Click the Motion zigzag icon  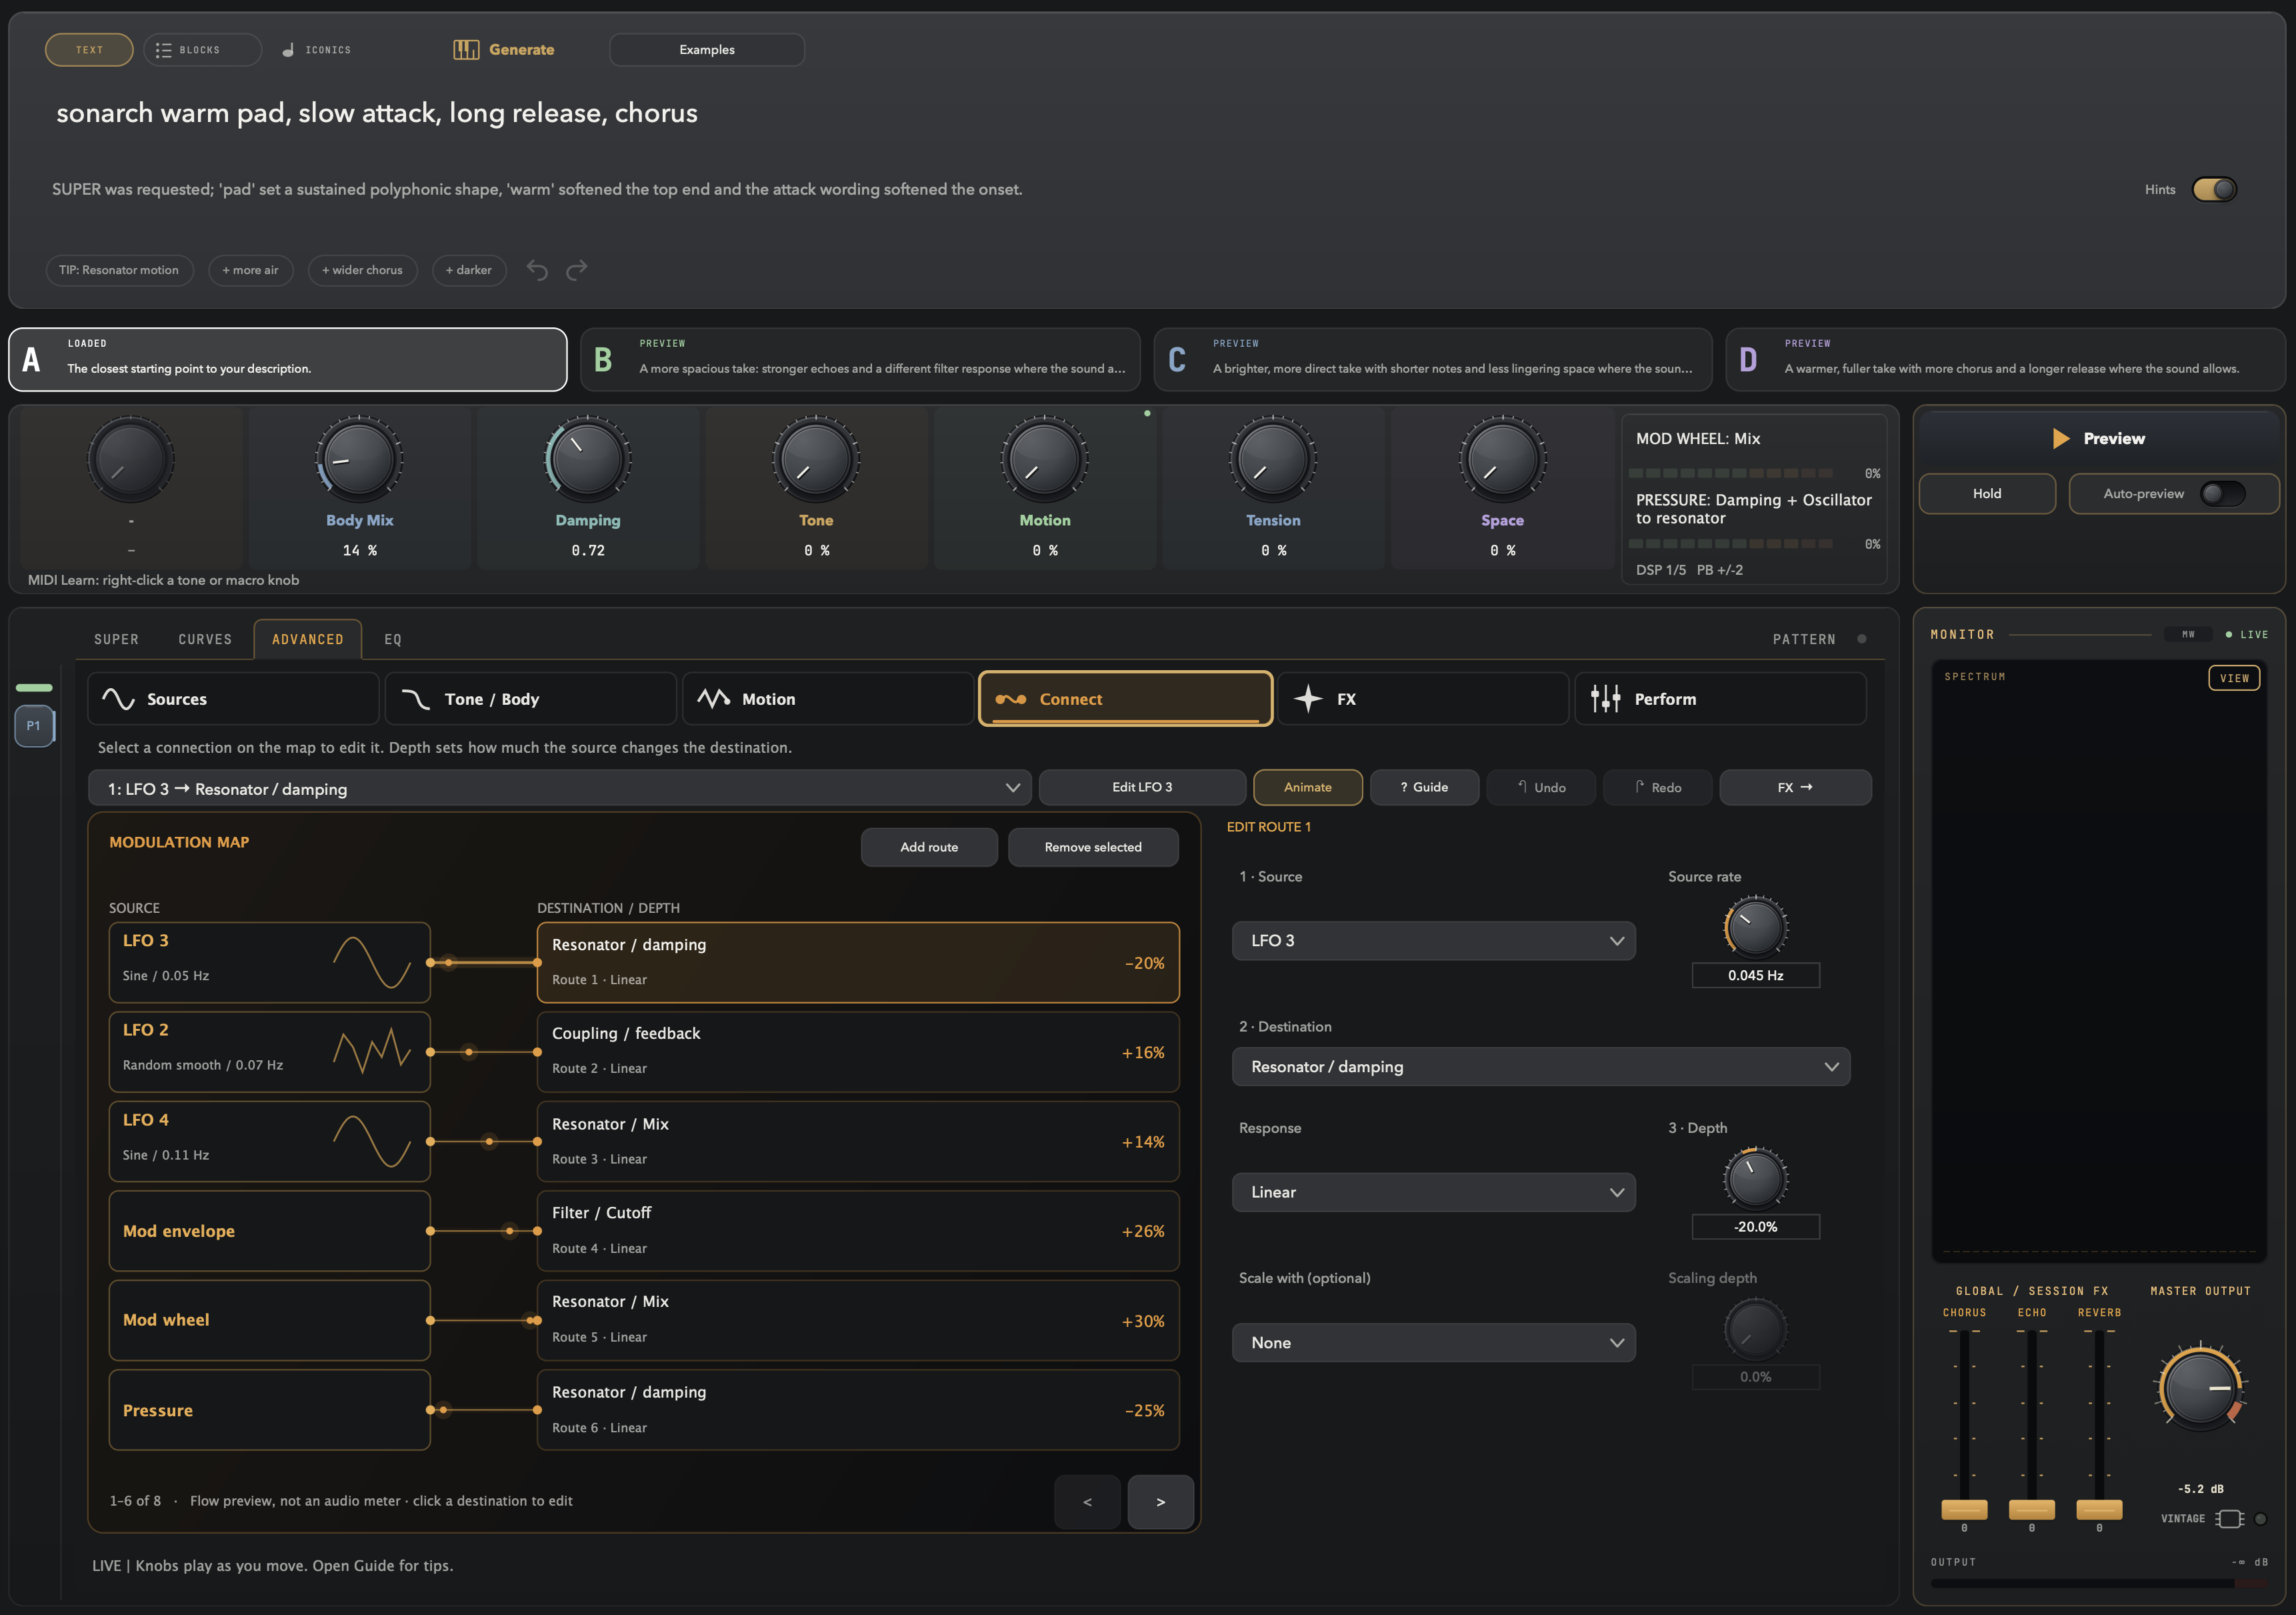tap(713, 699)
